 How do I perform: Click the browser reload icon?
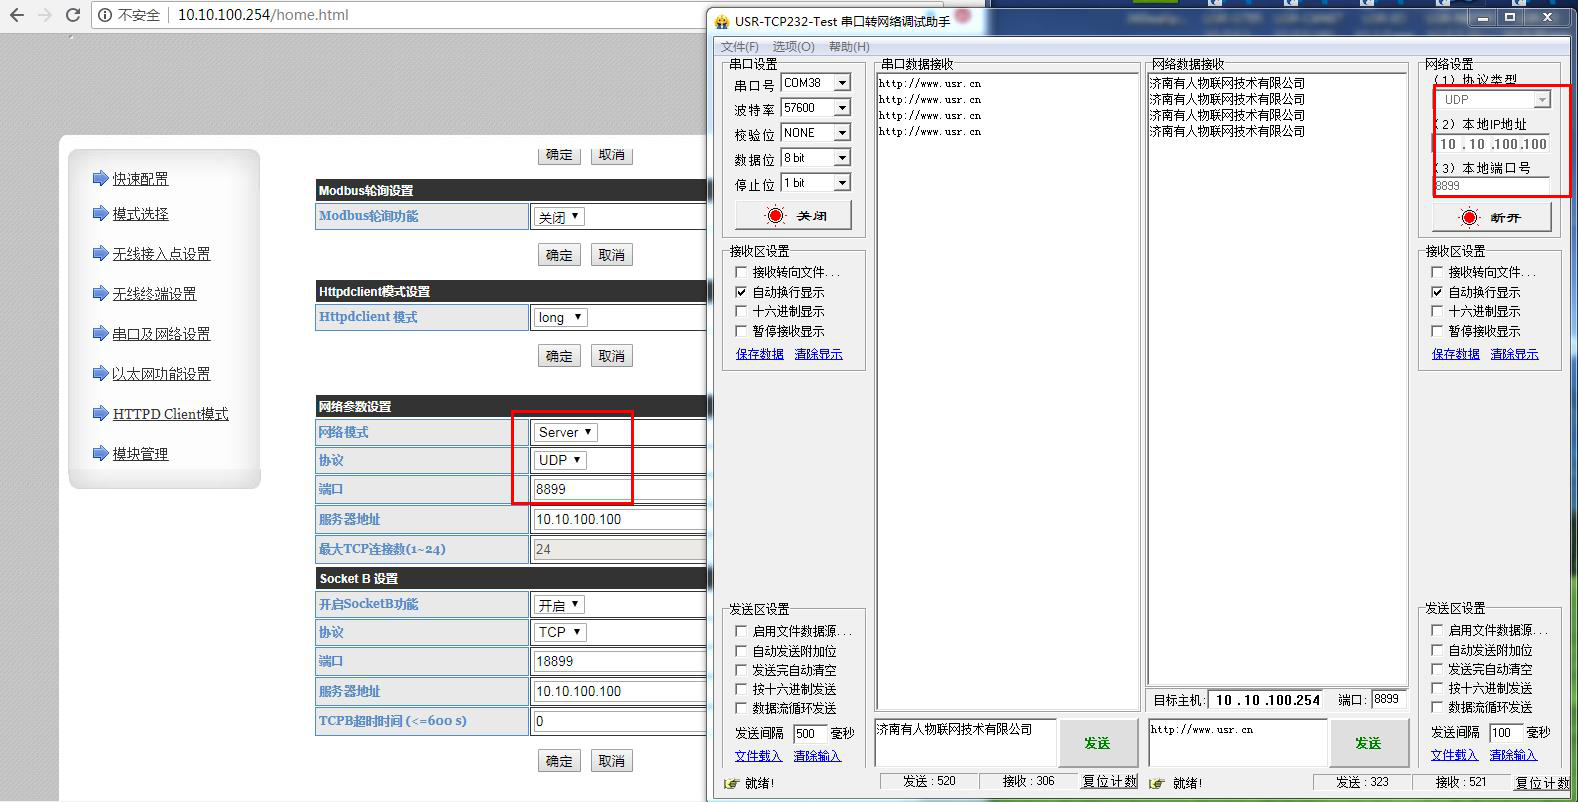pyautogui.click(x=72, y=15)
